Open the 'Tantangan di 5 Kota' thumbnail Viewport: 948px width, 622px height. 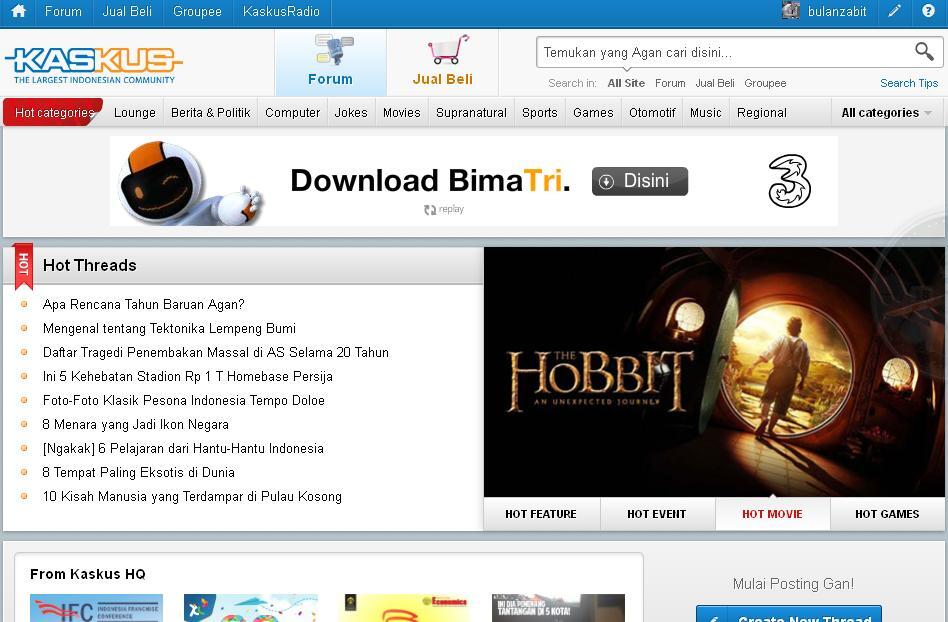click(558, 607)
